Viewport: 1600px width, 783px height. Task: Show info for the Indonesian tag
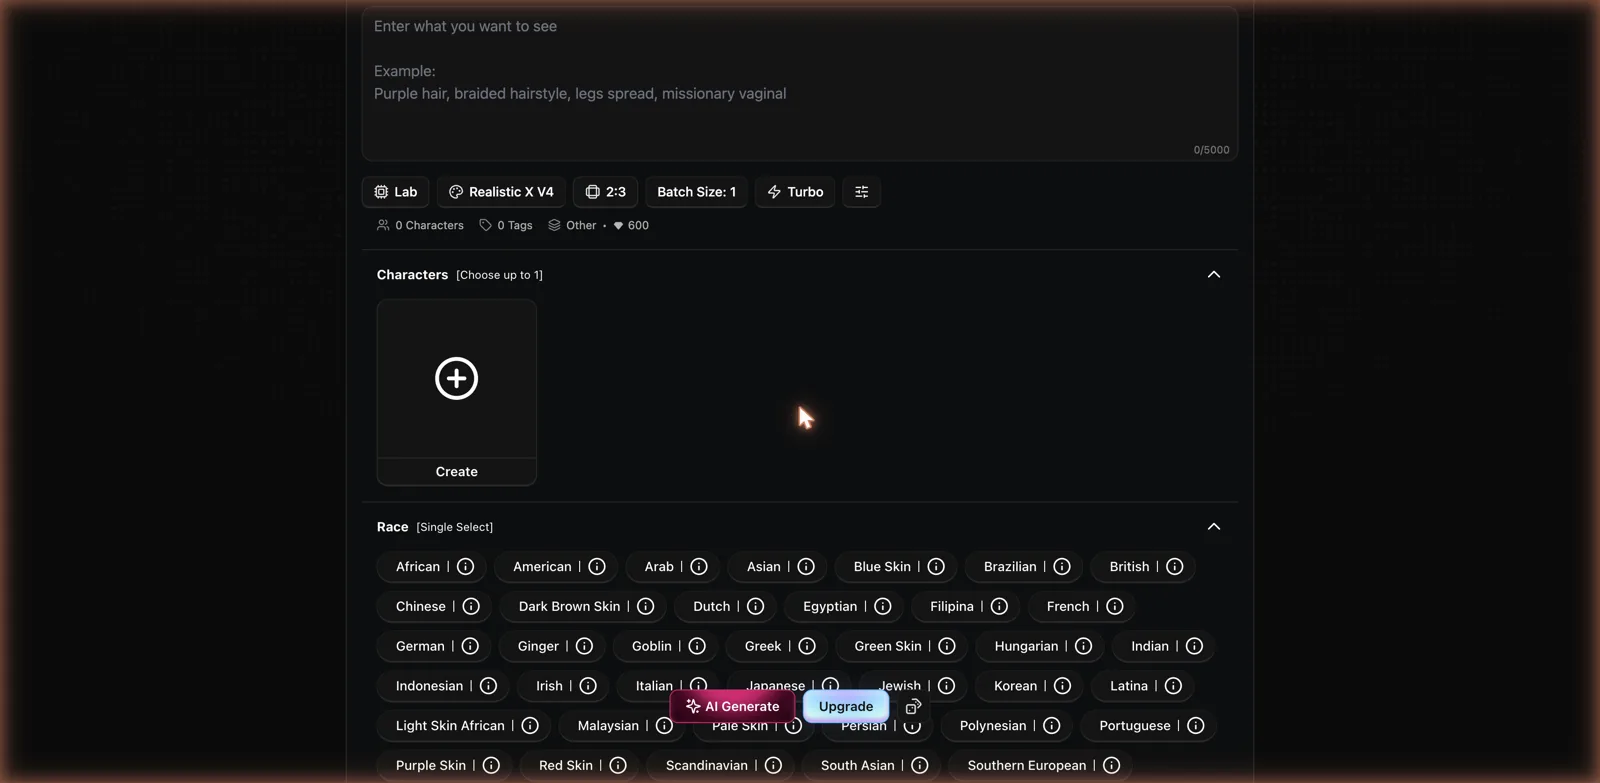tap(488, 686)
